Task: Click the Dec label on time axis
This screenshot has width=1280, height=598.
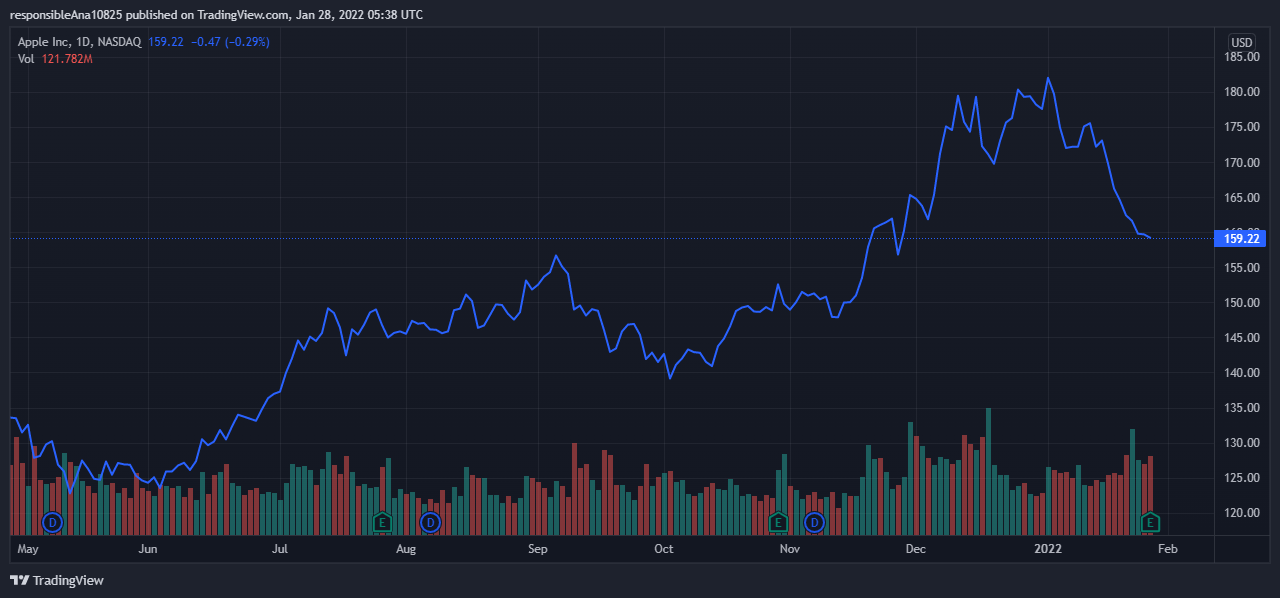Action: [915, 549]
